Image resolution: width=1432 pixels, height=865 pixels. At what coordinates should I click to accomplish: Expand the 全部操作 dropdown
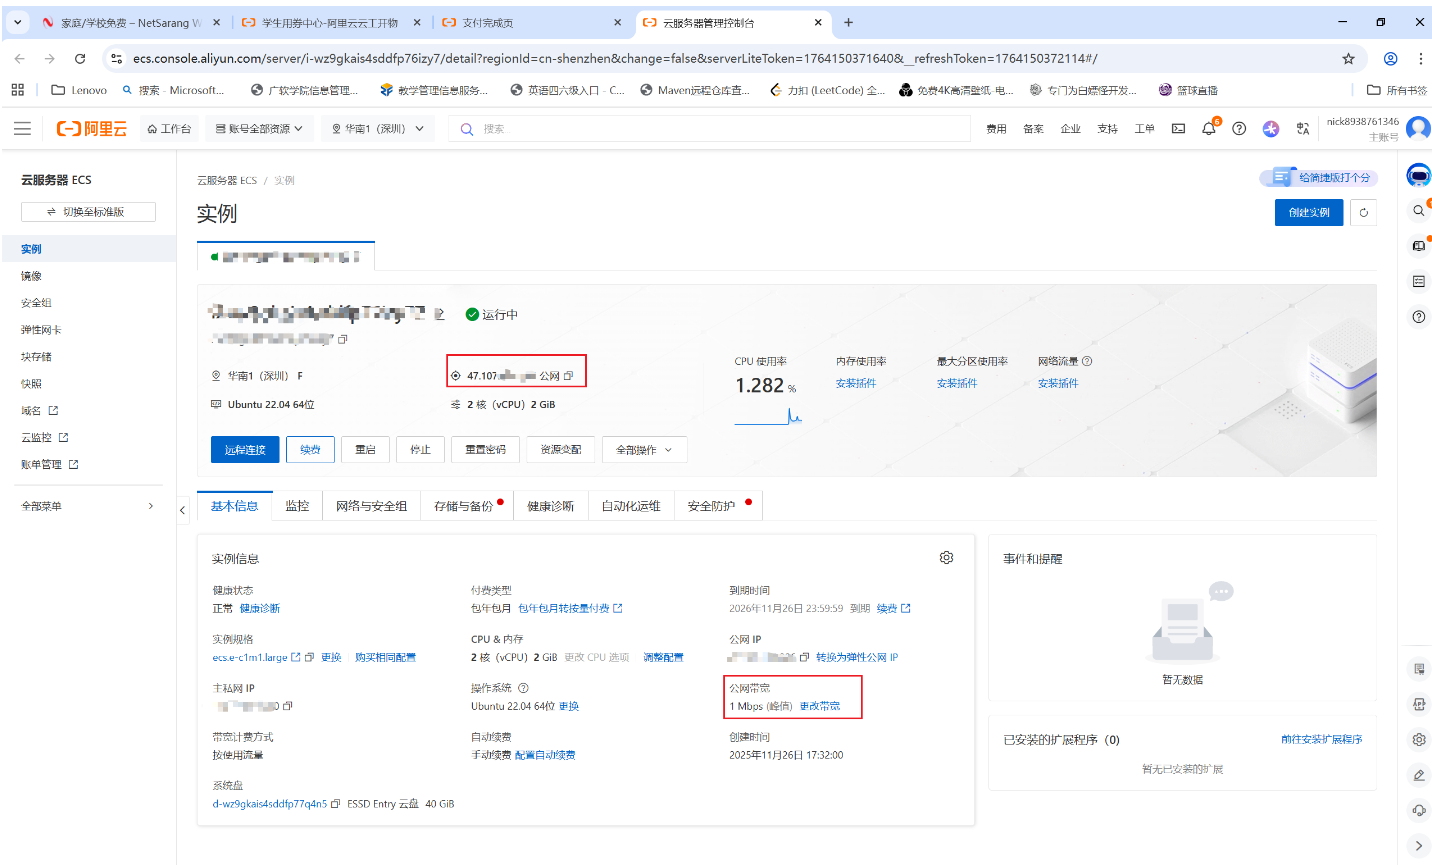(644, 450)
